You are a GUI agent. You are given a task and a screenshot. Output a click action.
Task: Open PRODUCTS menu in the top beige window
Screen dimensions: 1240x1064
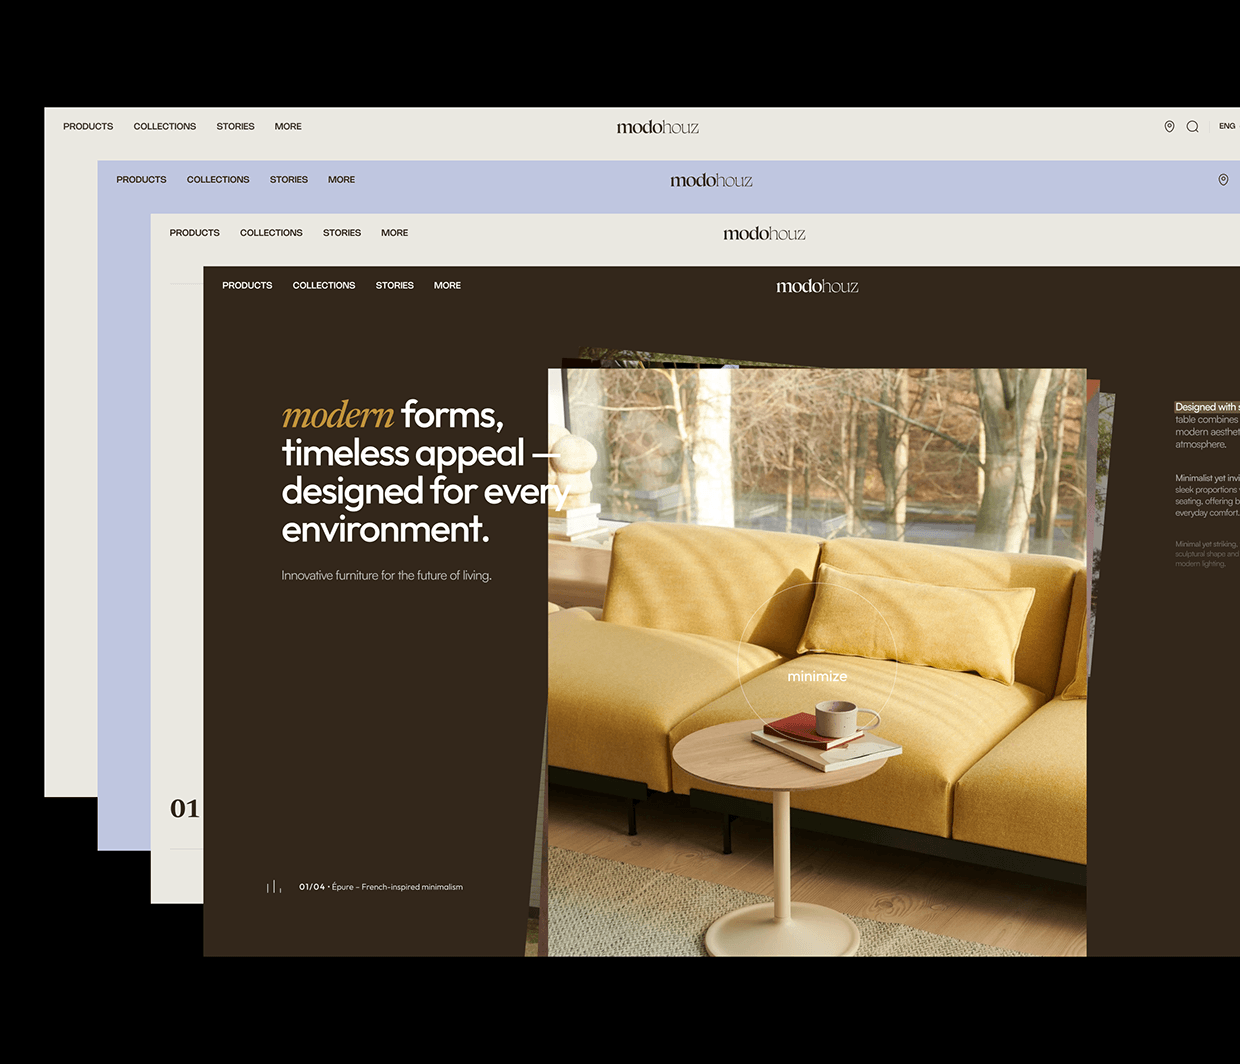tap(88, 126)
